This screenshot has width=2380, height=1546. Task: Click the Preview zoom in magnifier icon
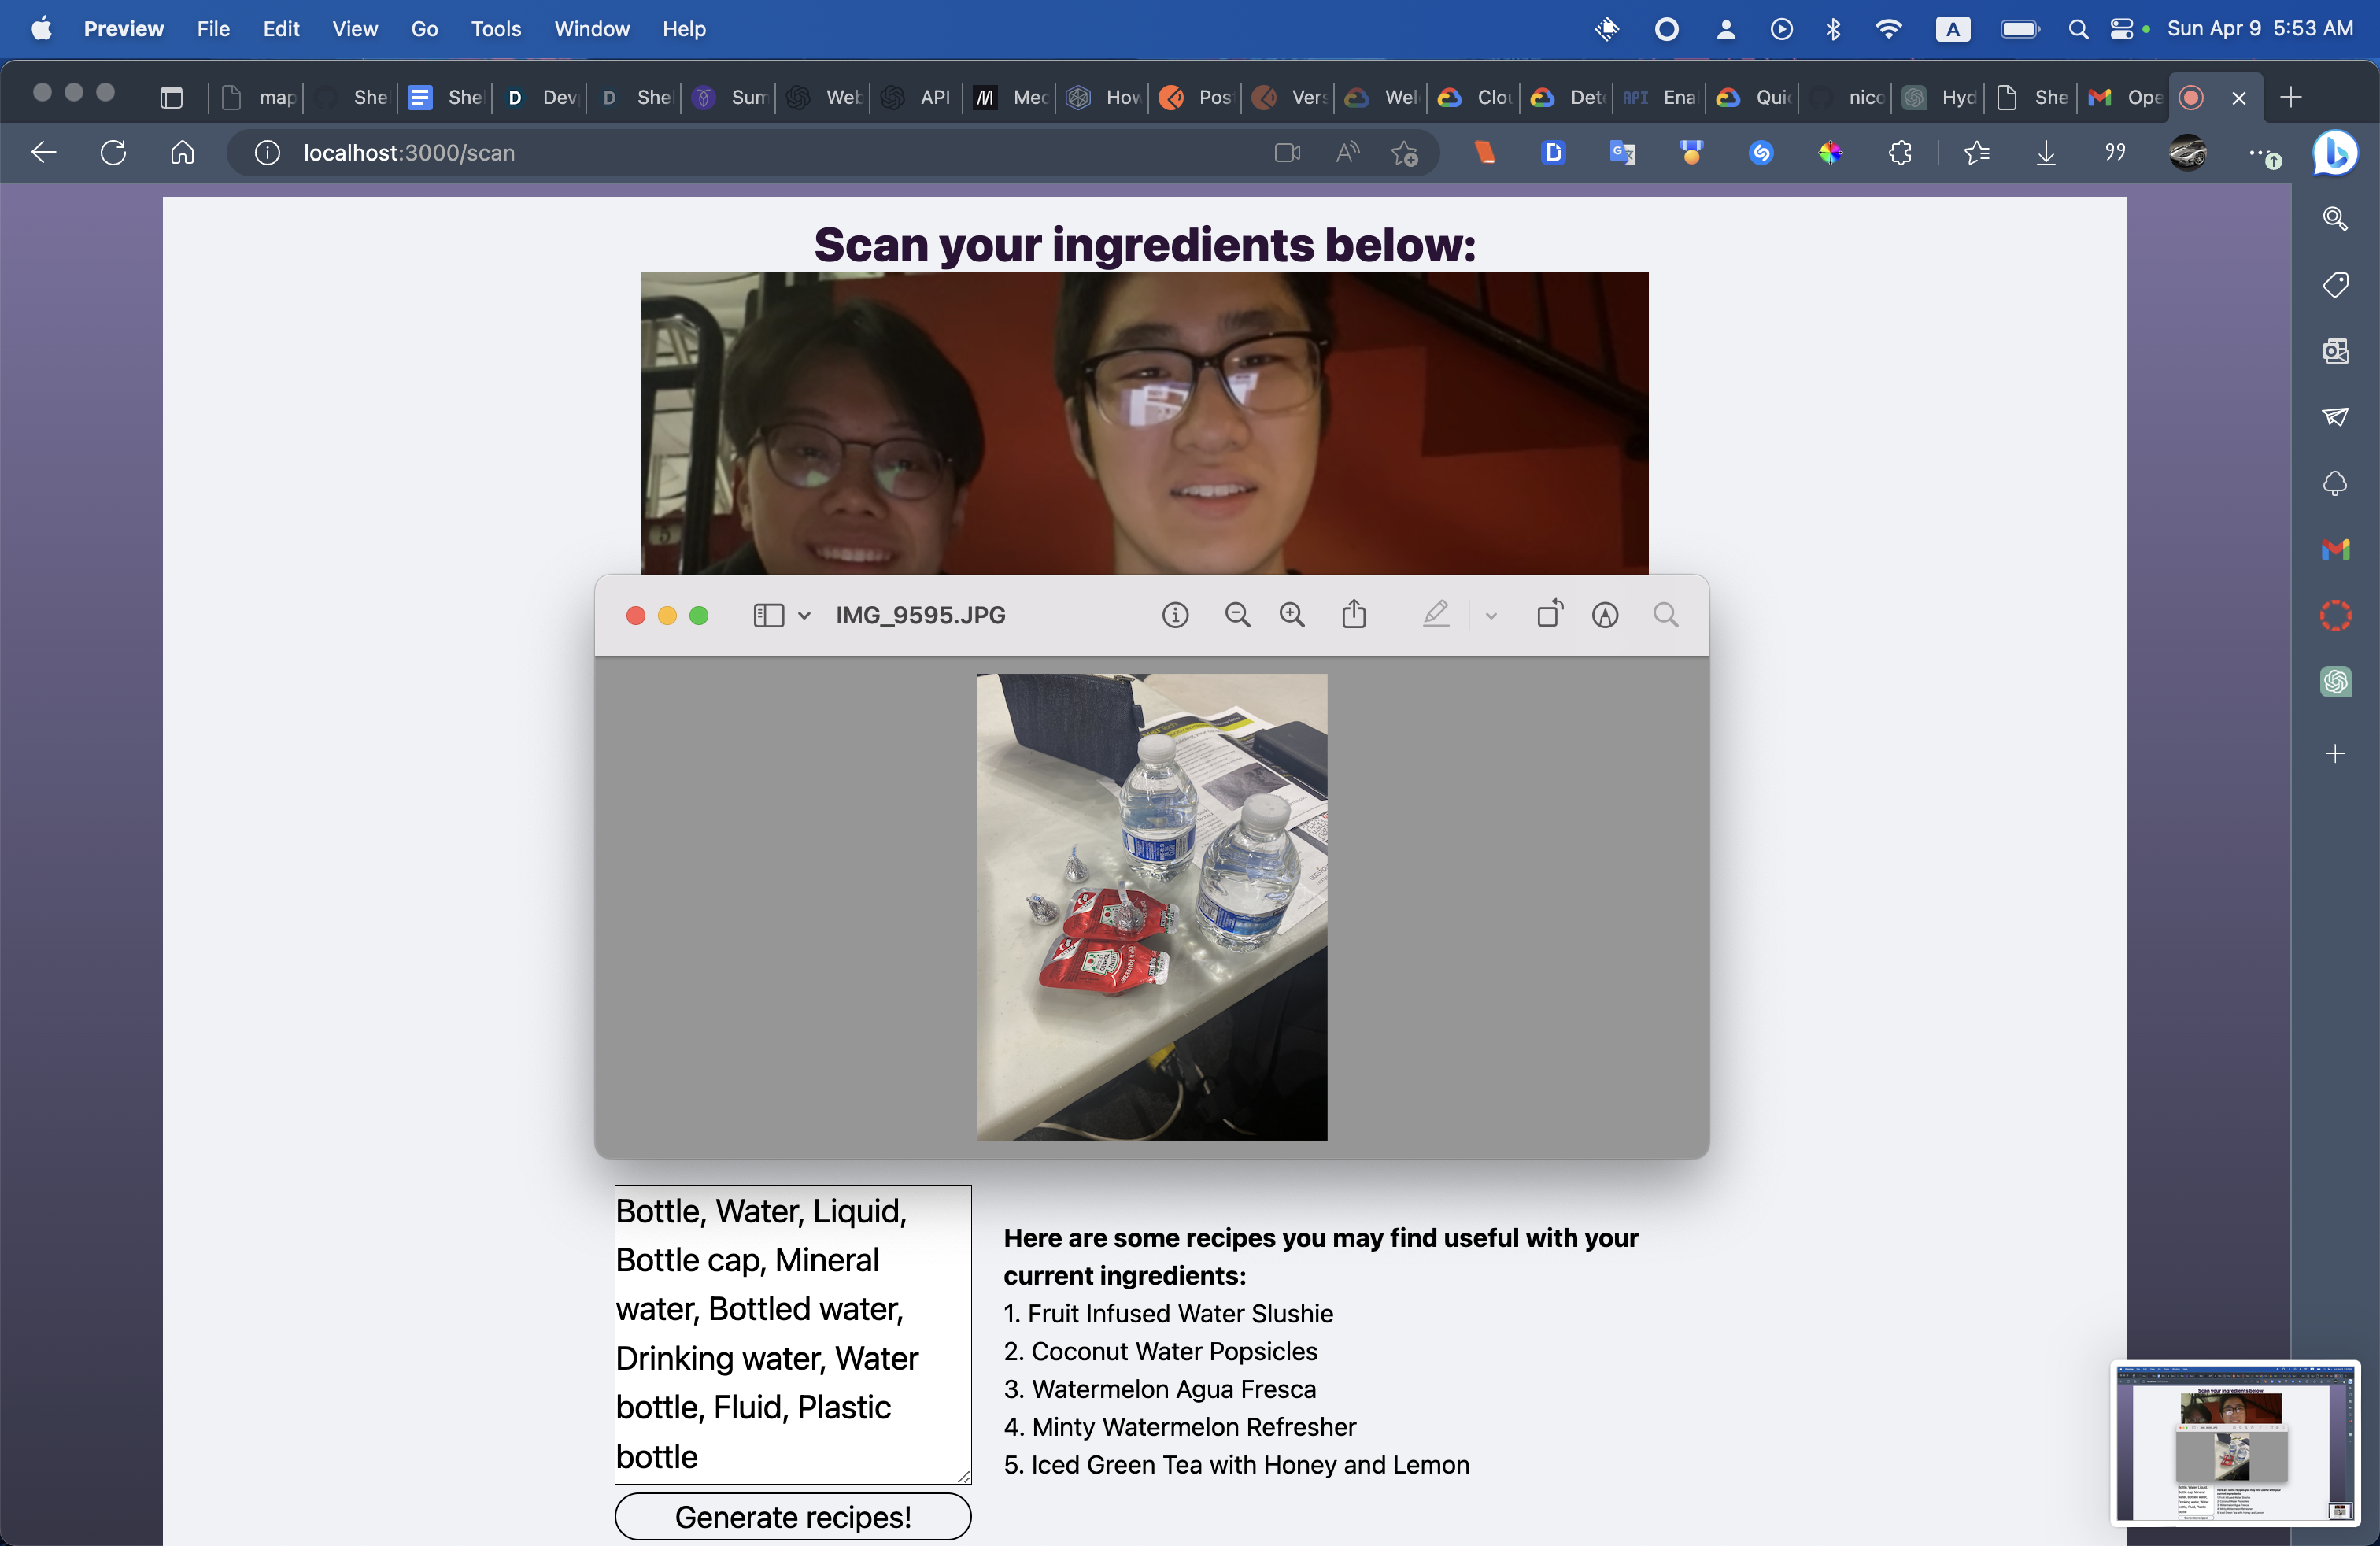1292,615
